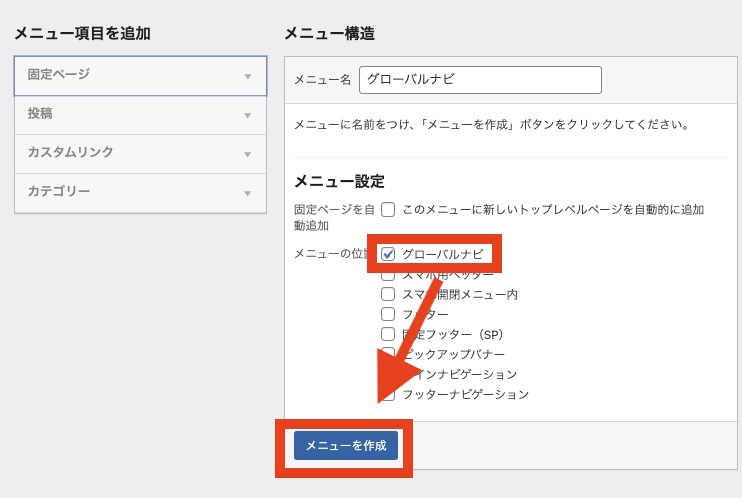Click the triangle icon beside 投稿
The width and height of the screenshot is (742, 498).
247,115
